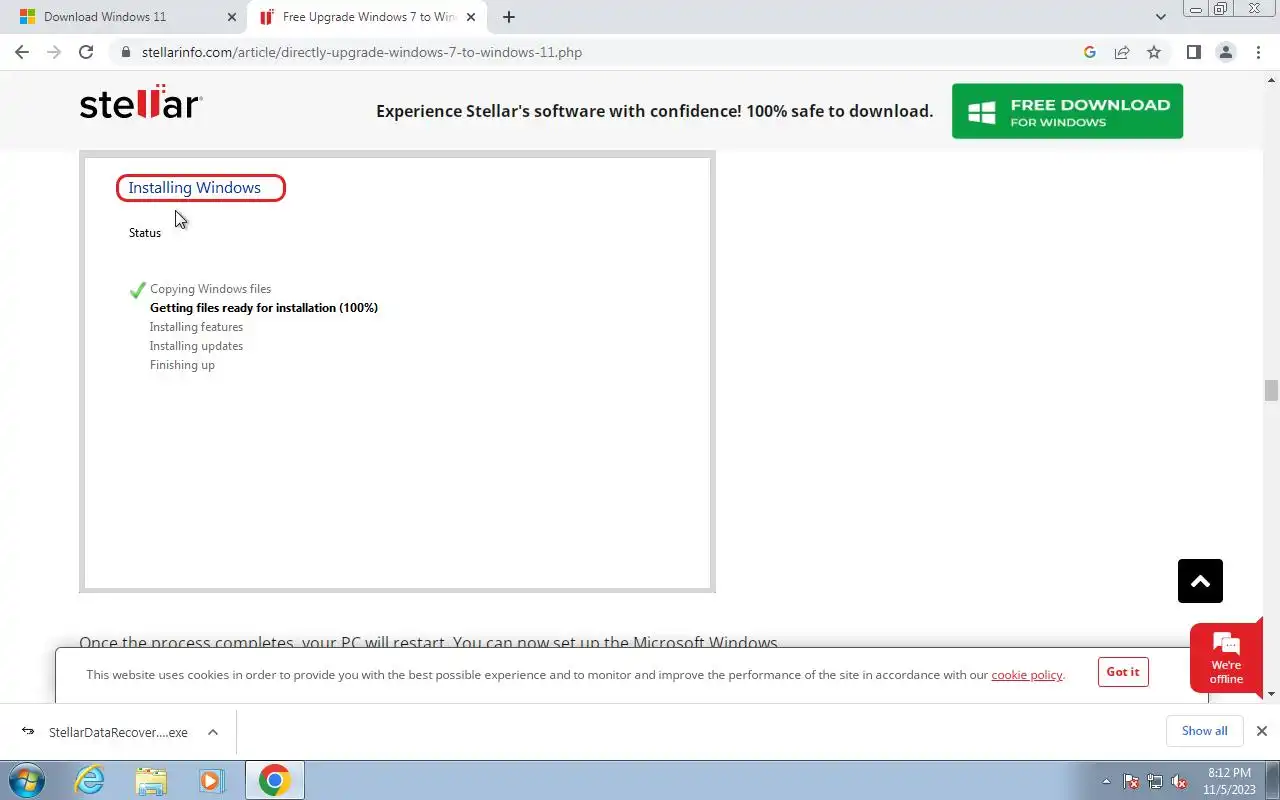The height and width of the screenshot is (800, 1280).
Task: Open Chrome profile avatar
Action: point(1225,52)
